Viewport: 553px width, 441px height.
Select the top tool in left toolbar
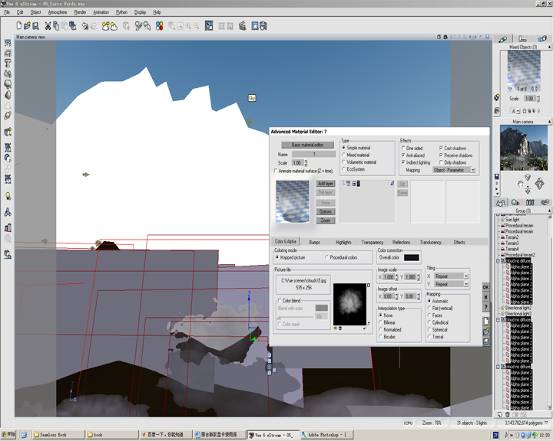8,43
